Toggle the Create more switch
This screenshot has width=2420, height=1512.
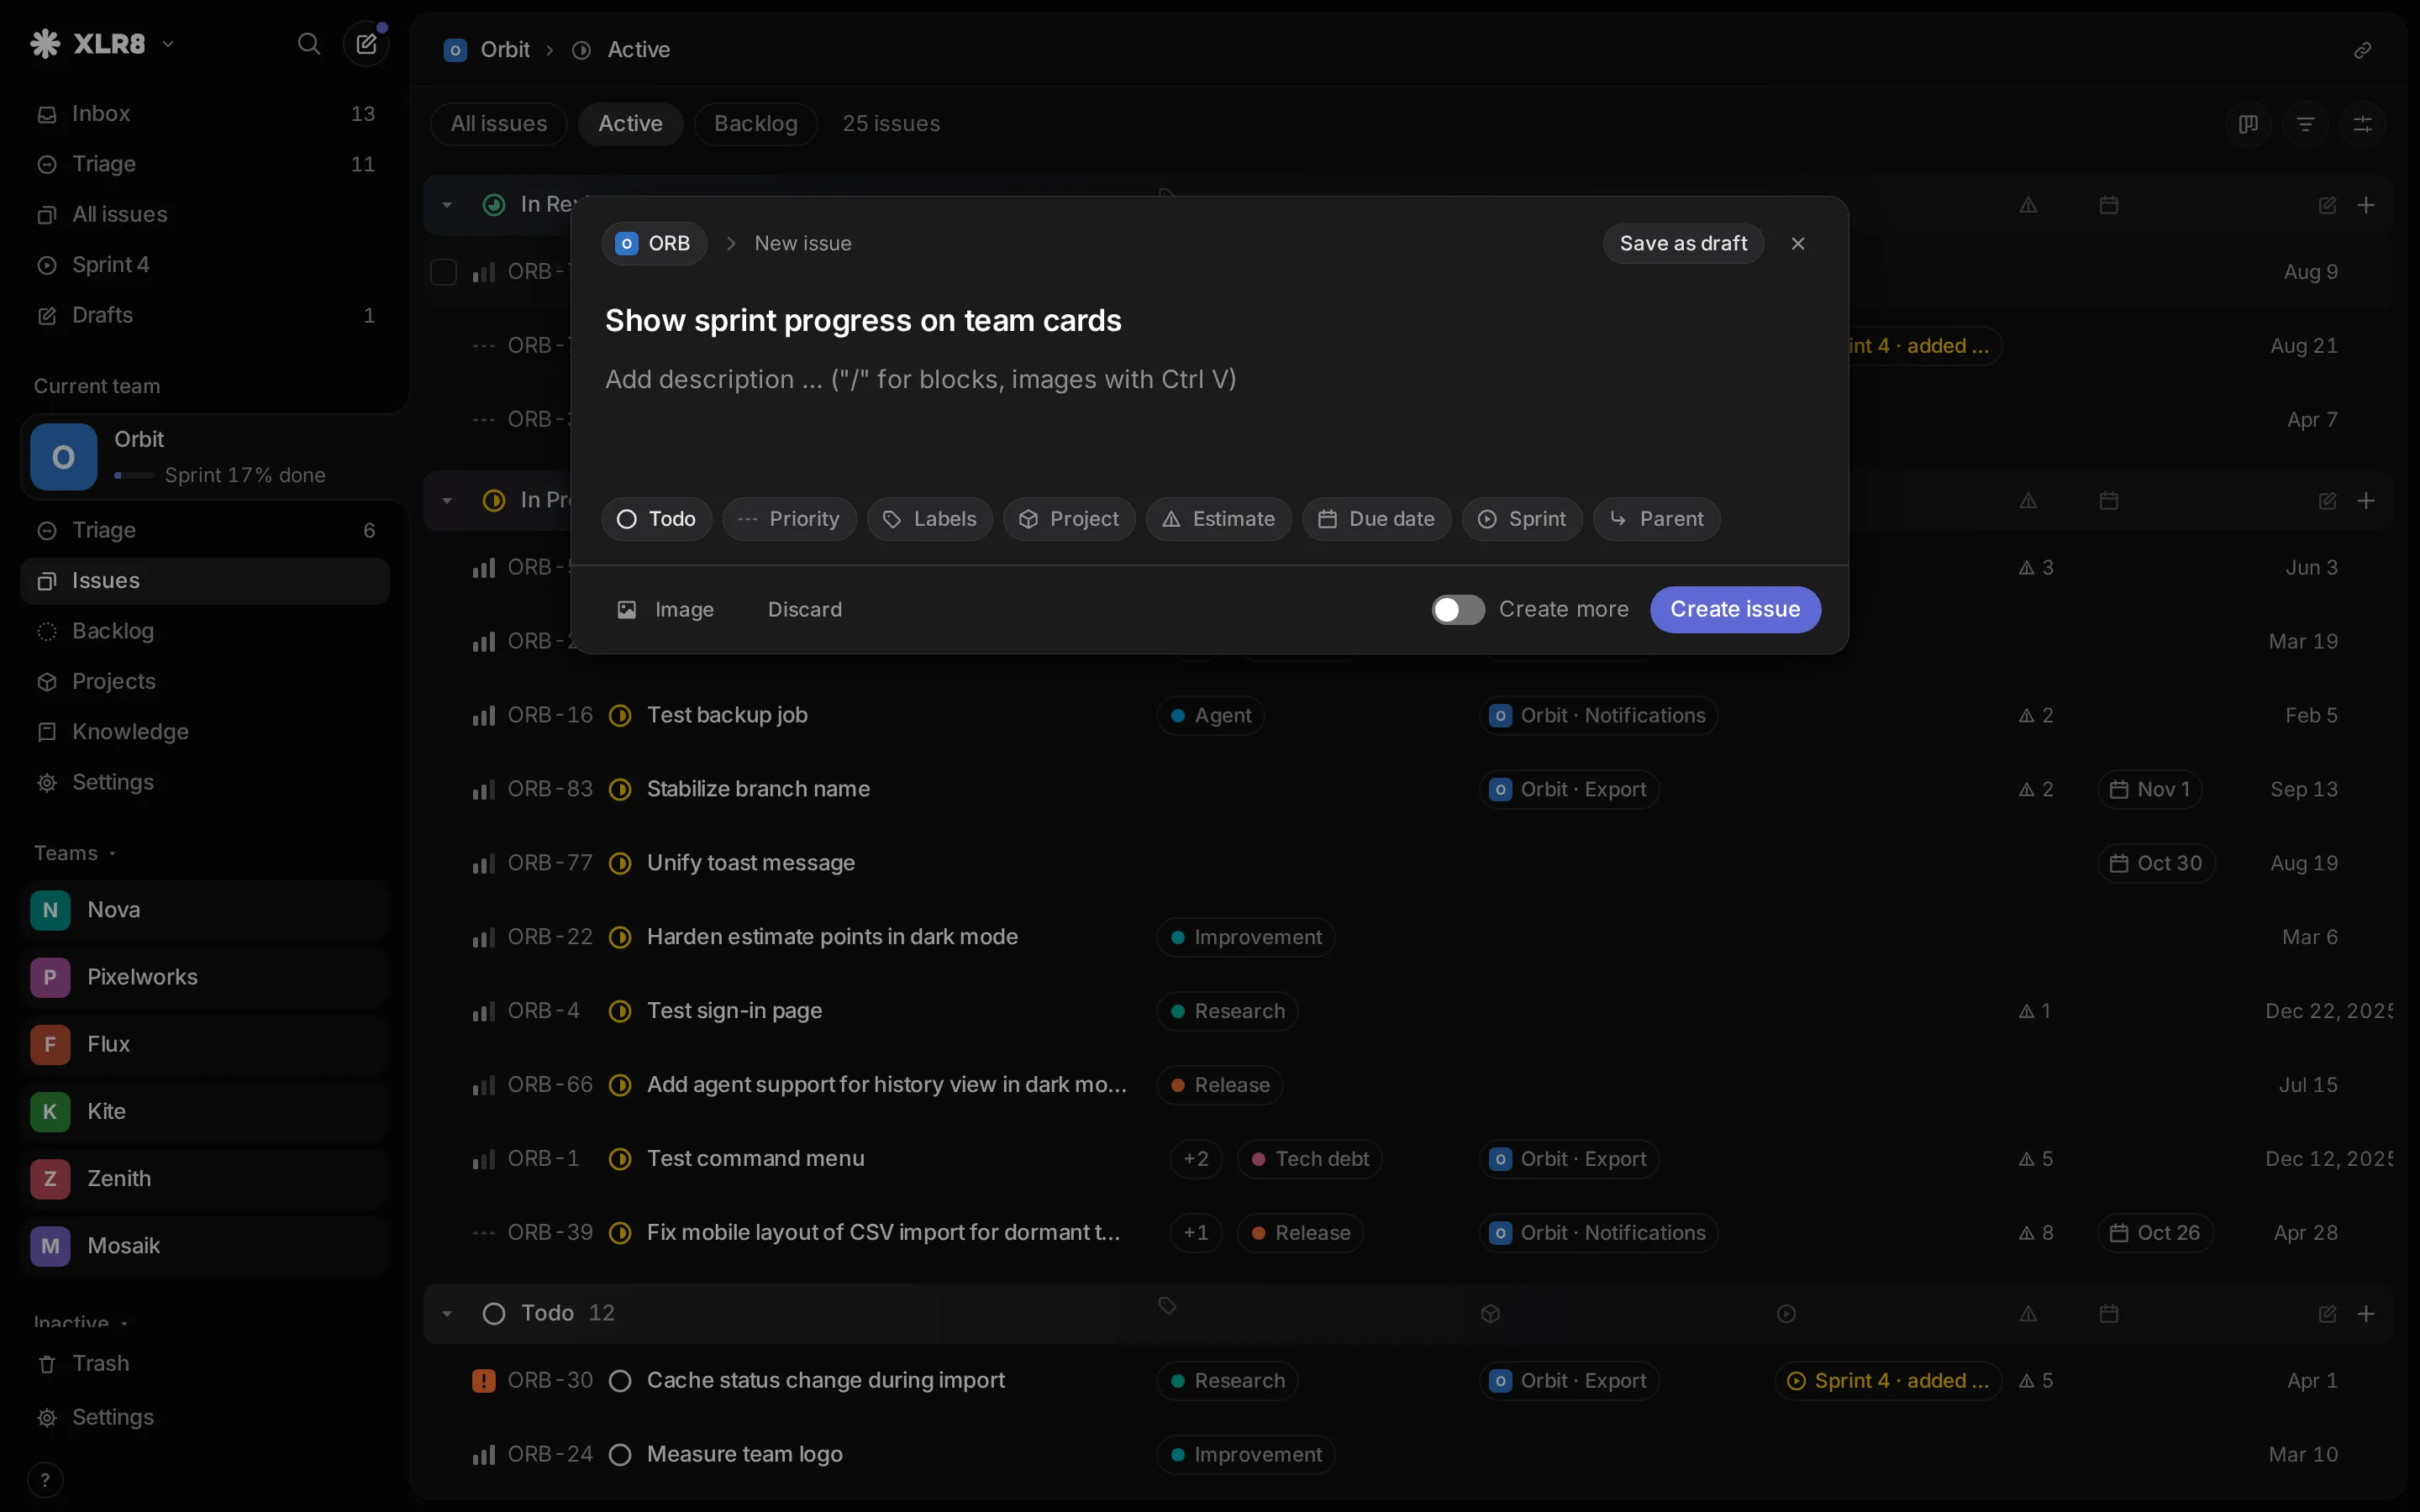pos(1457,610)
